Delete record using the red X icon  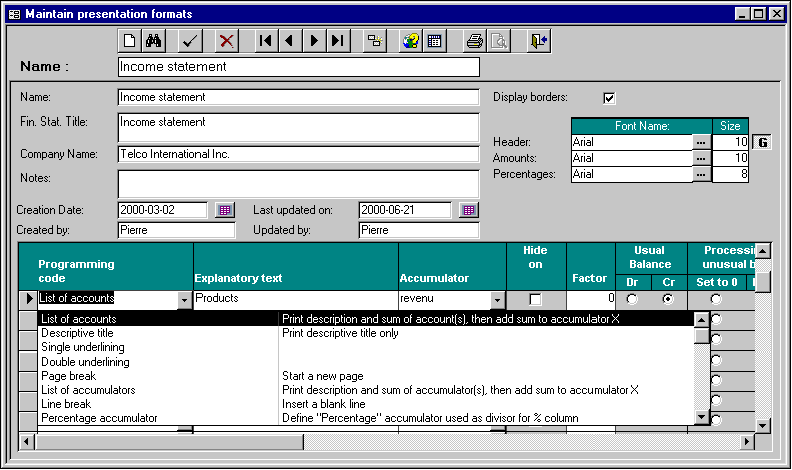227,41
